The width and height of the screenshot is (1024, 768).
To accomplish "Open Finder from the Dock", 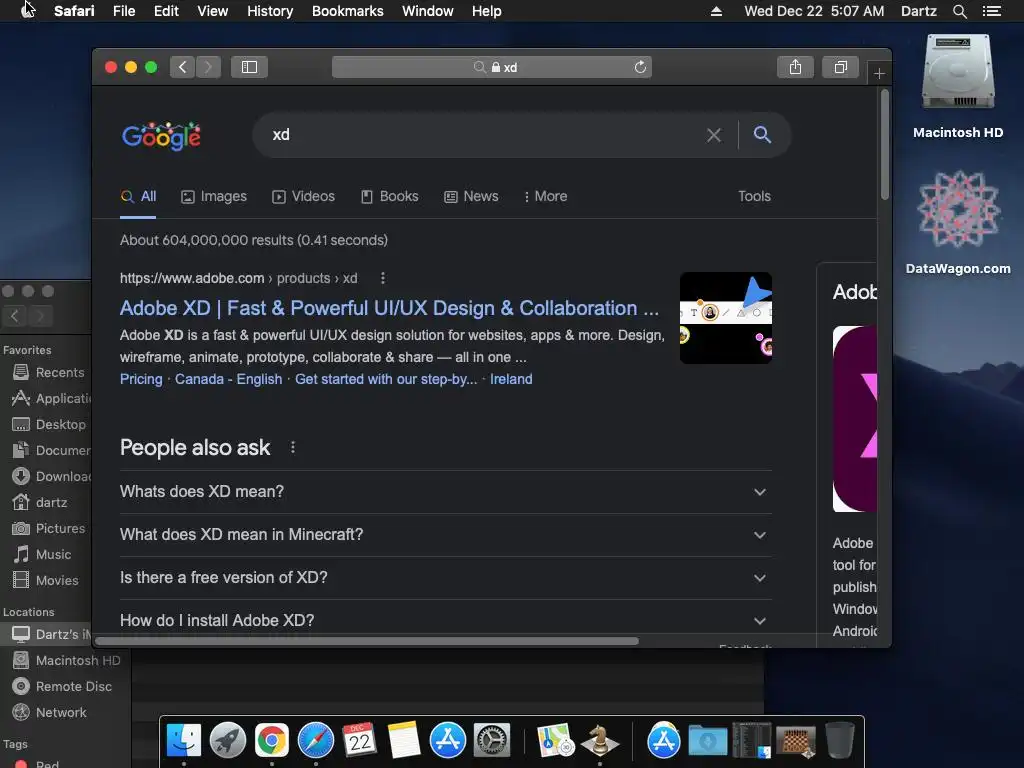I will (184, 740).
